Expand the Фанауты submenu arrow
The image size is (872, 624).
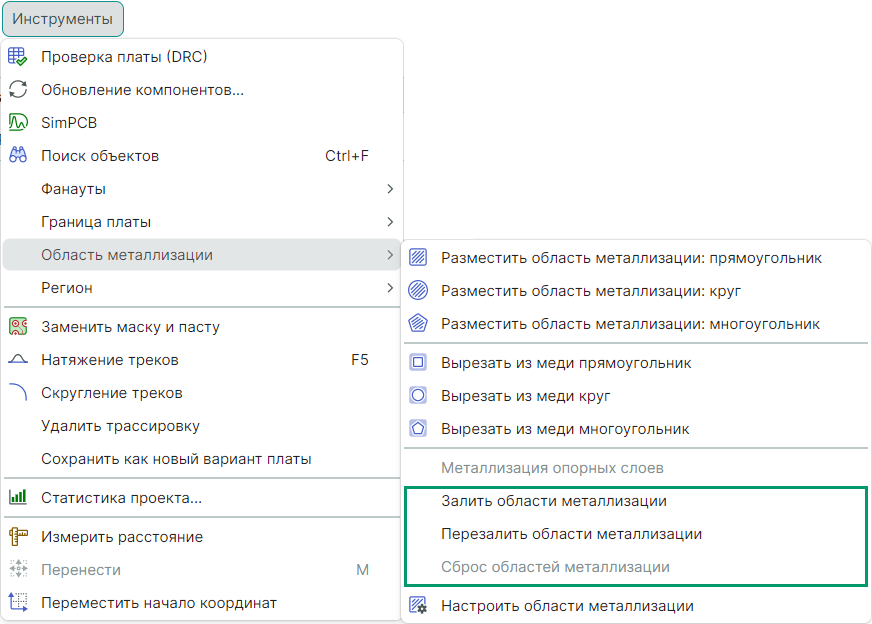pos(390,189)
